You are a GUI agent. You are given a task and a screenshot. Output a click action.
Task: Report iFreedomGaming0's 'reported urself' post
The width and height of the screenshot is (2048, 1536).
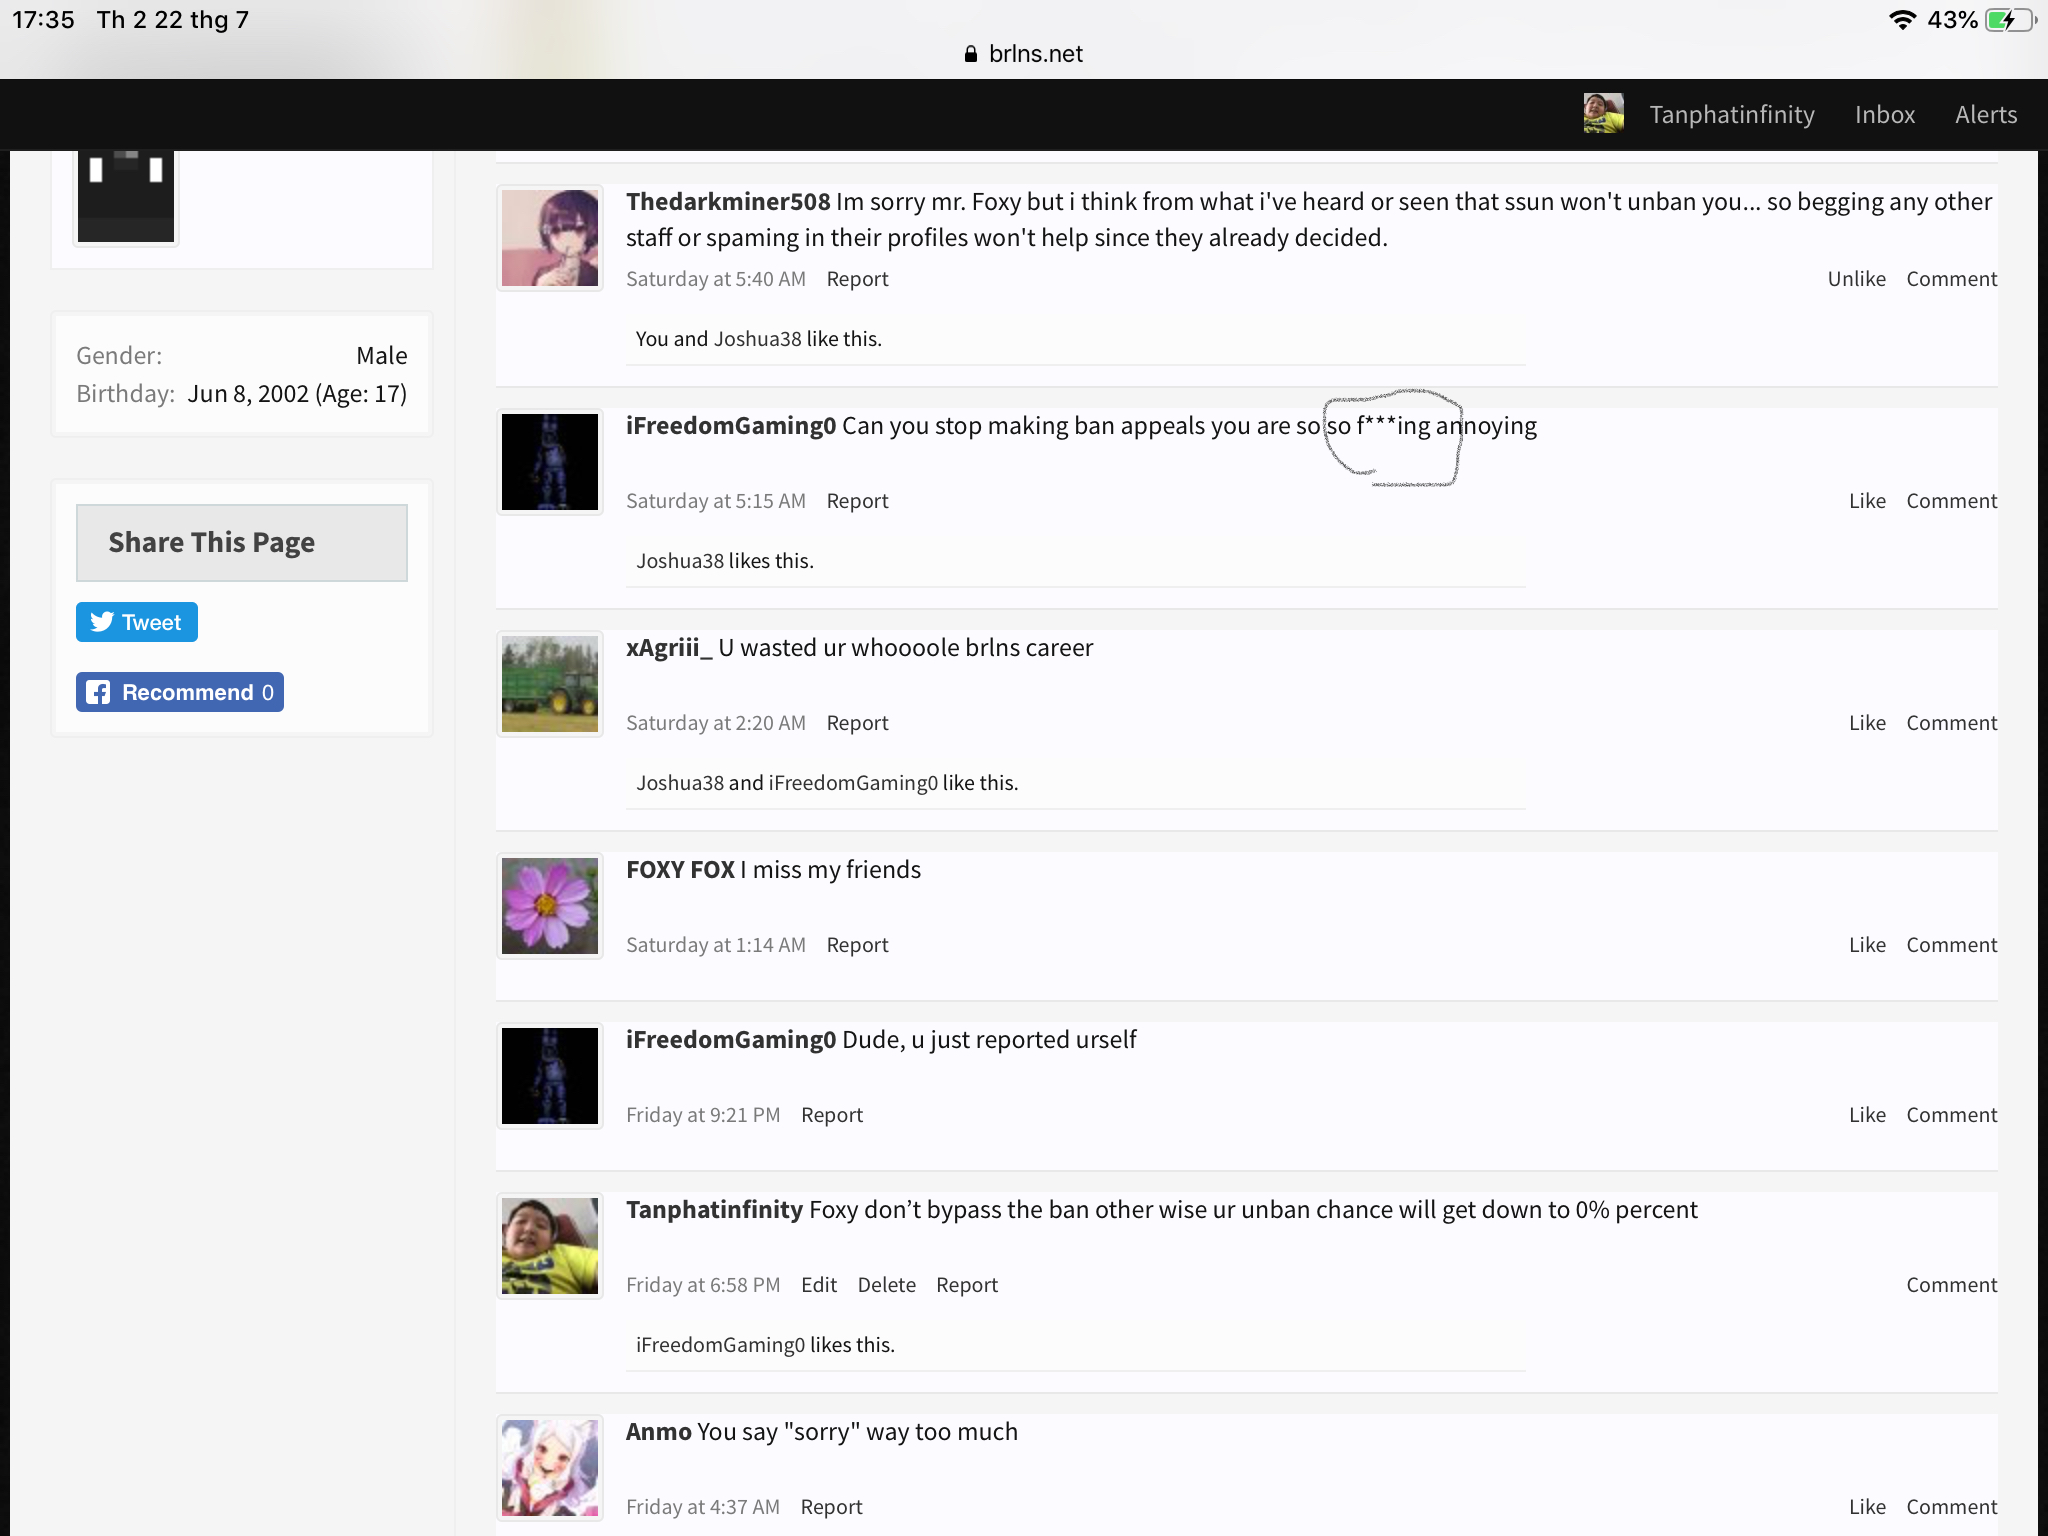(x=832, y=1115)
